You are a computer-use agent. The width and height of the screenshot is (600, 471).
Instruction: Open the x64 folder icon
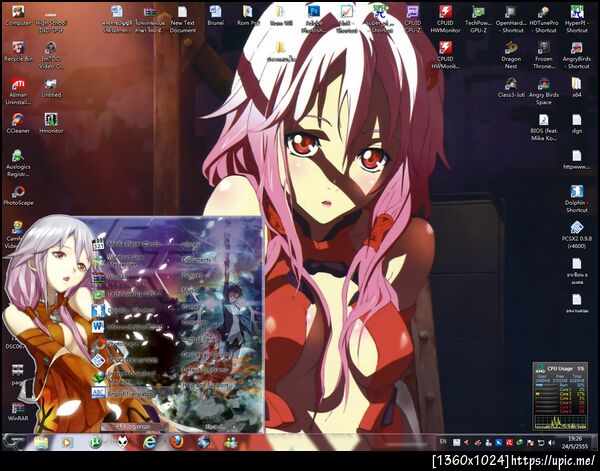(576, 88)
